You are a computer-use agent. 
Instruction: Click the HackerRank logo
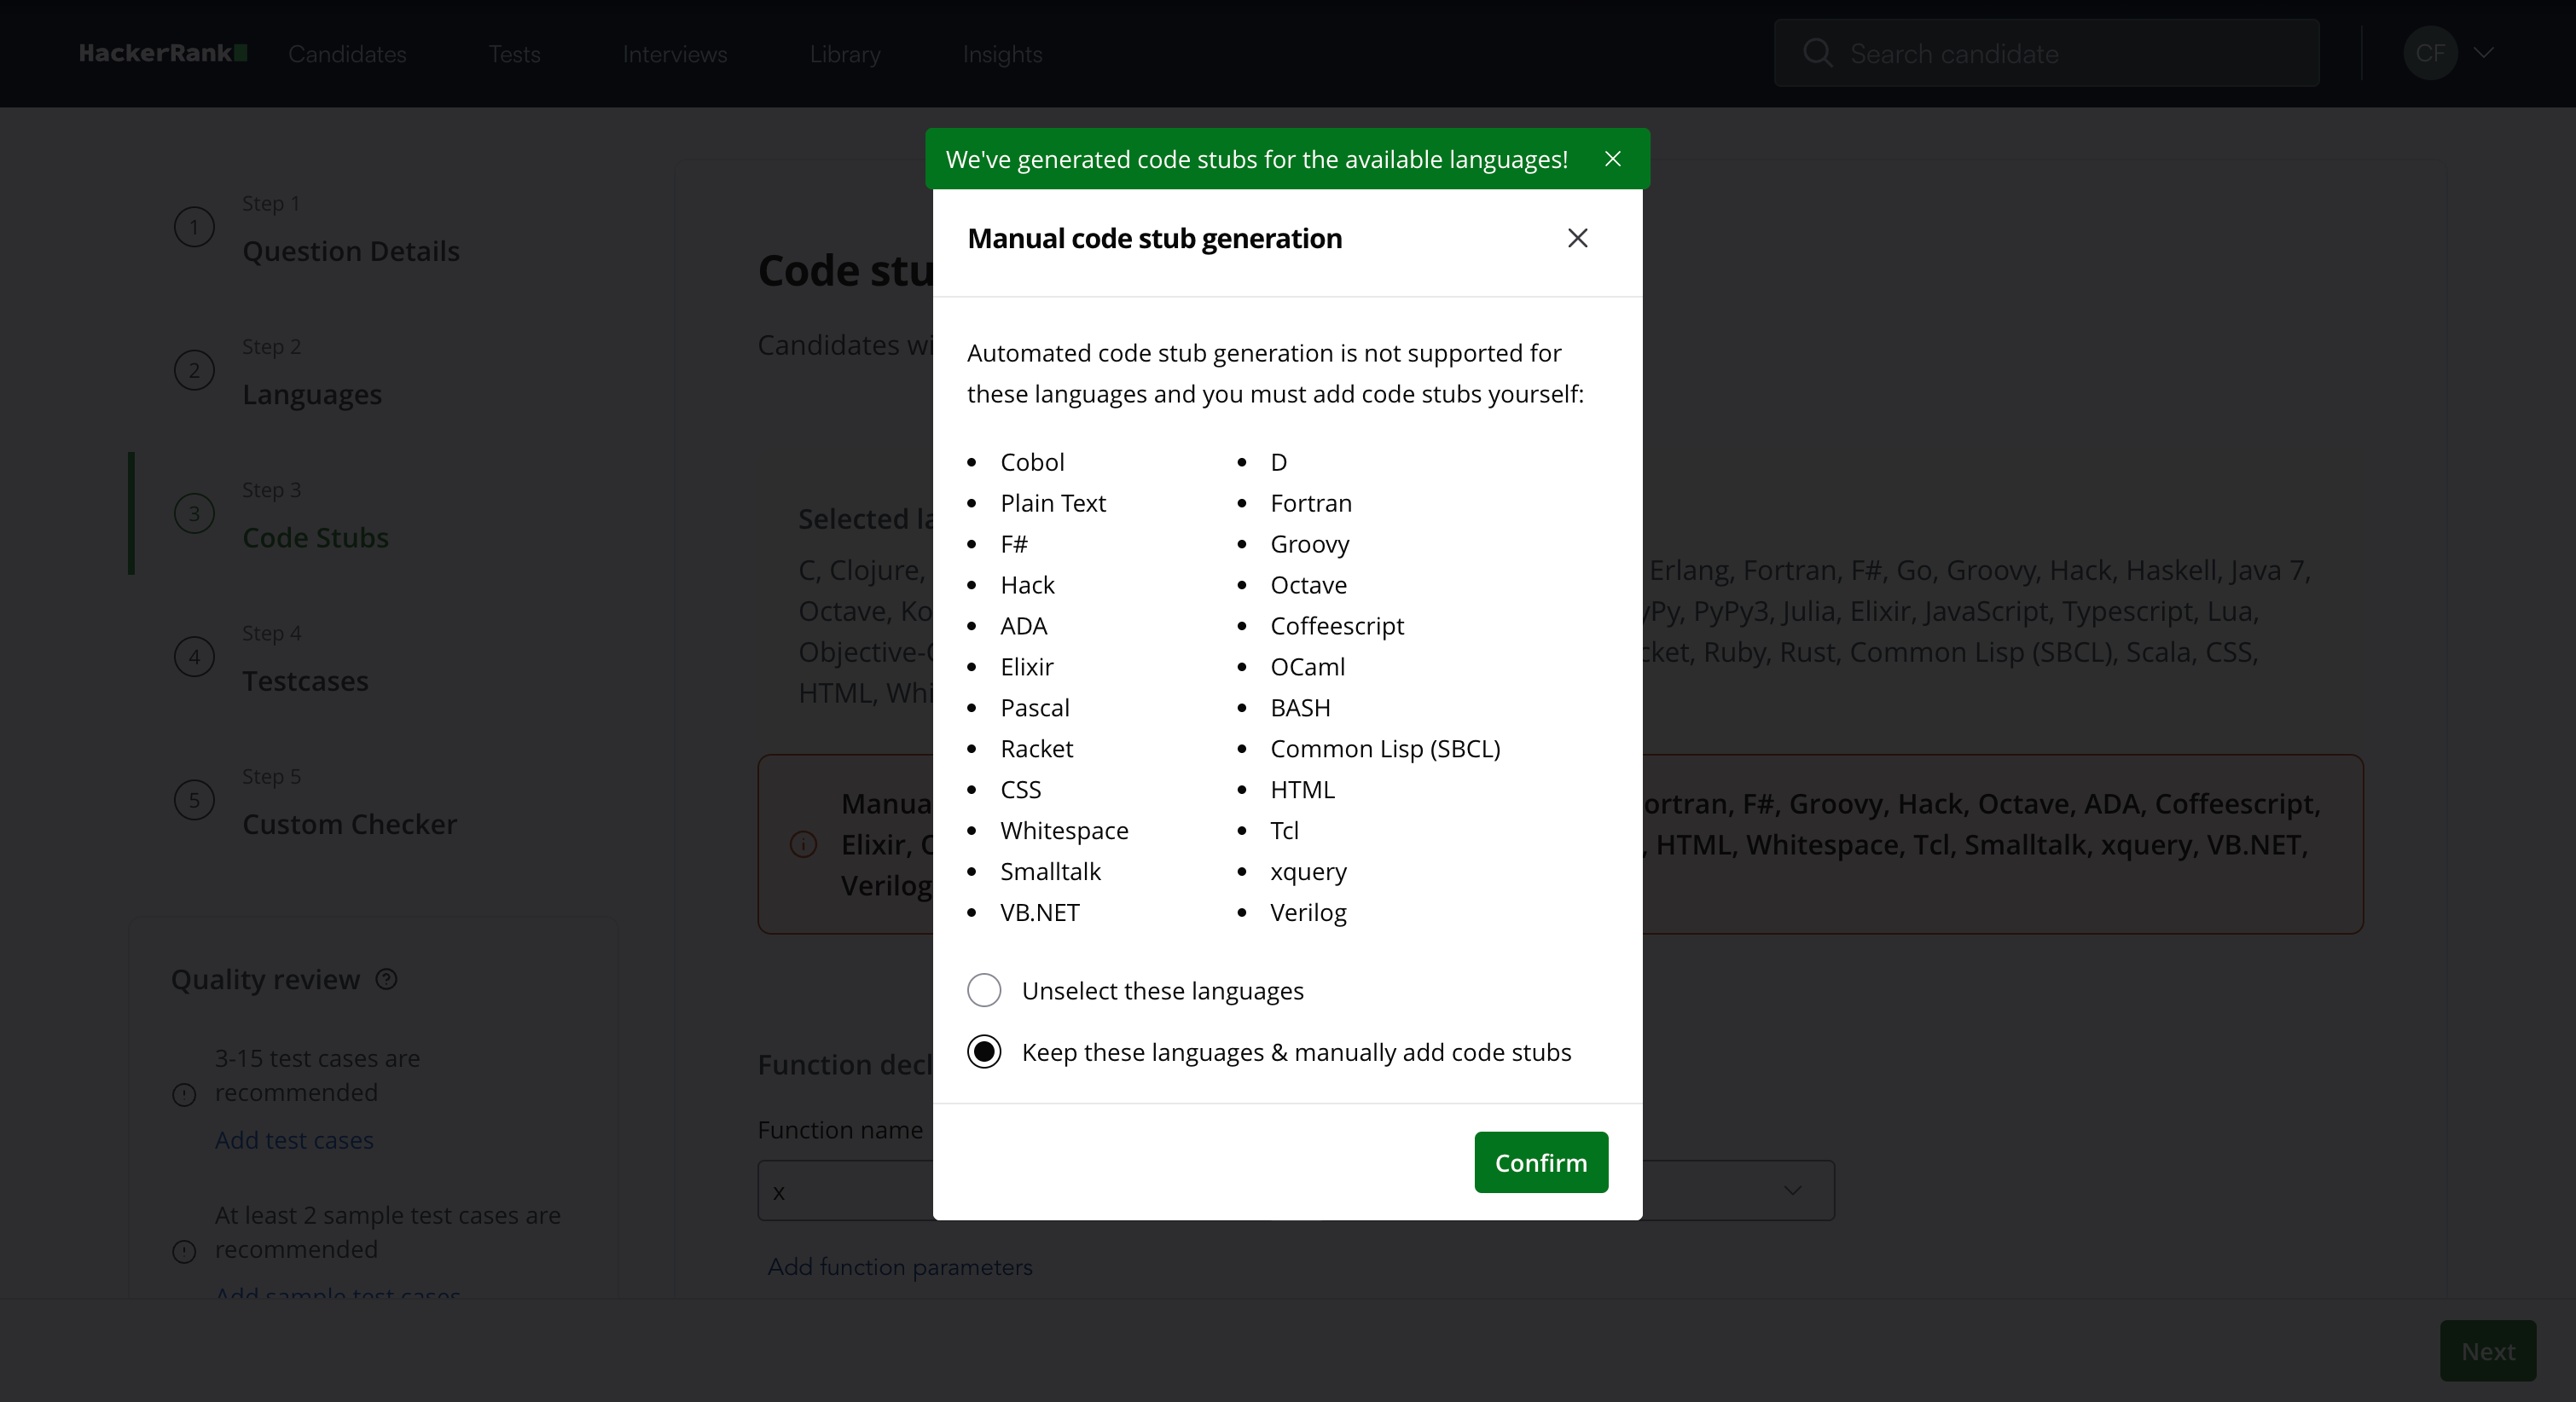point(163,53)
